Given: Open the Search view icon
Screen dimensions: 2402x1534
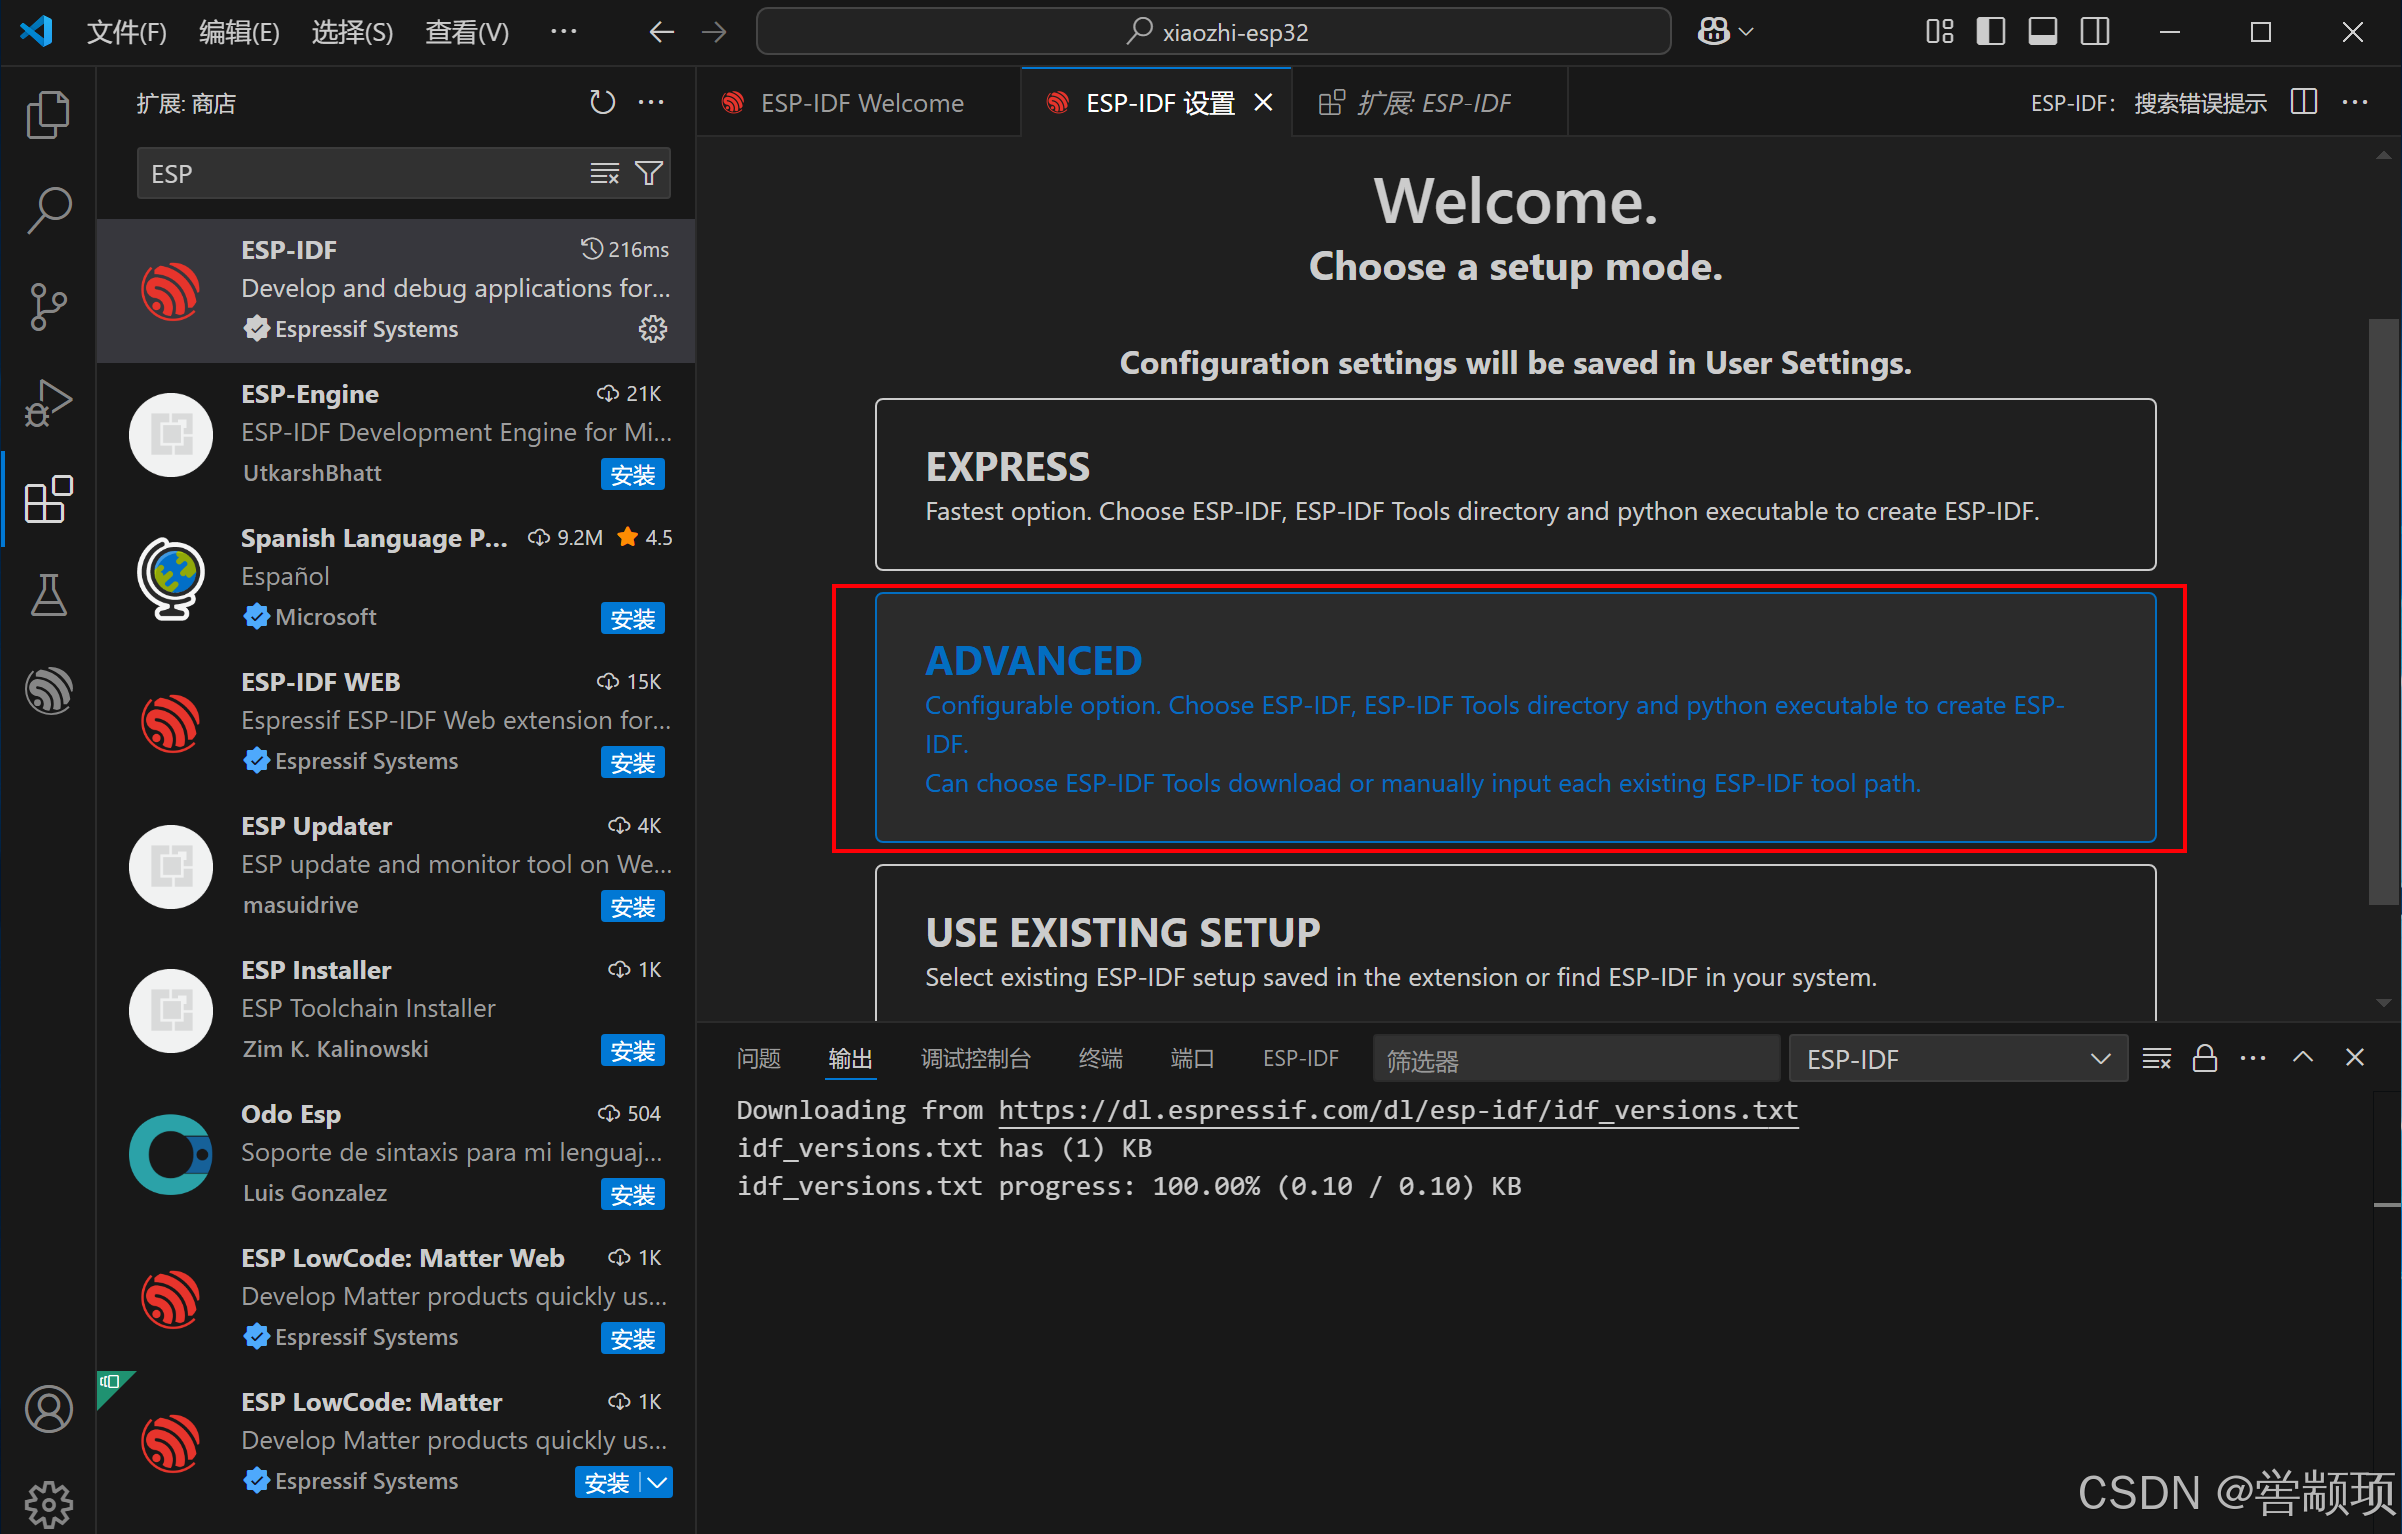Looking at the screenshot, I should point(48,211).
